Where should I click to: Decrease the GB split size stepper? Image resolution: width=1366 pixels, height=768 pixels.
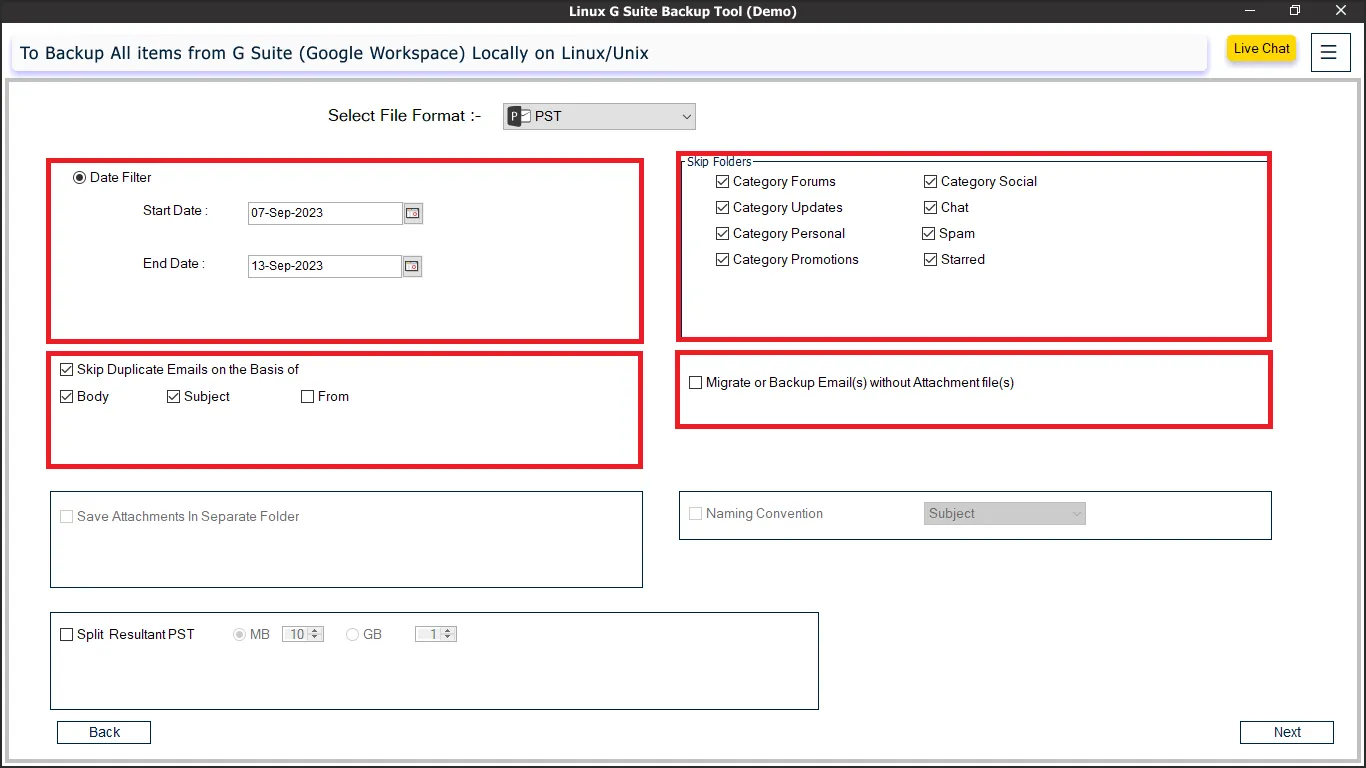[x=449, y=638]
